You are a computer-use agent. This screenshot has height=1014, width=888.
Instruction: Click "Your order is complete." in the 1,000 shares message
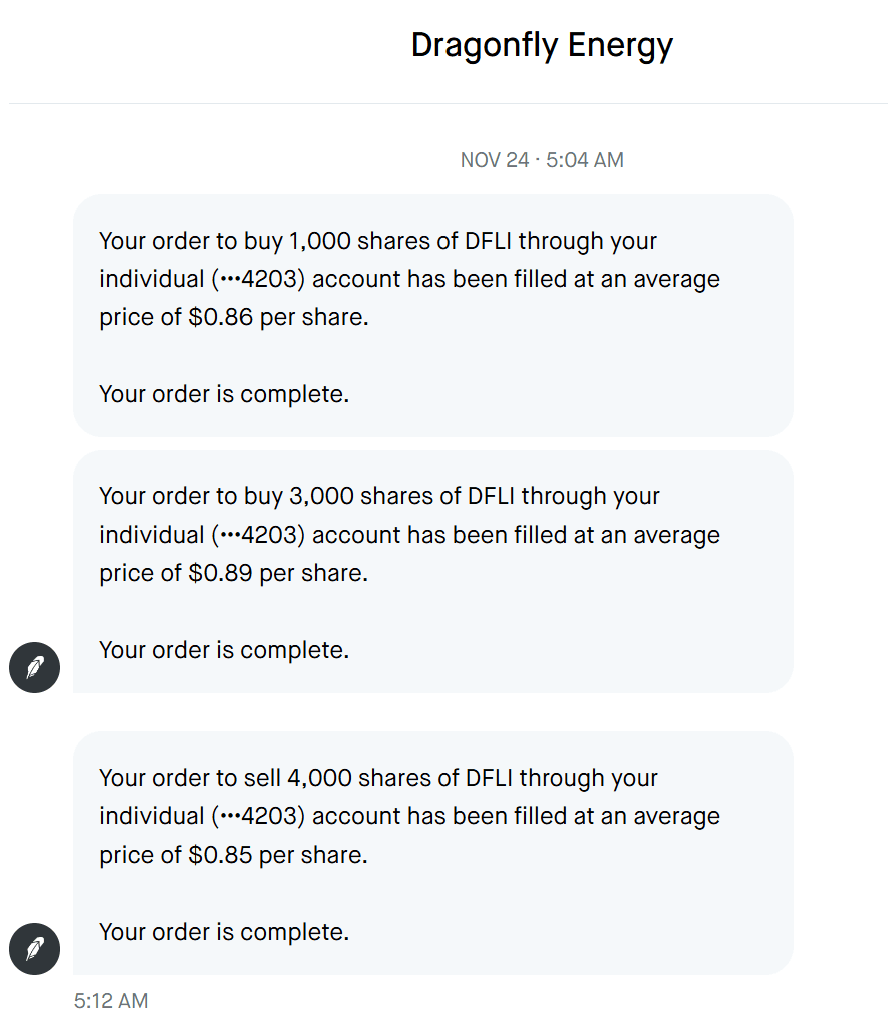pos(224,394)
